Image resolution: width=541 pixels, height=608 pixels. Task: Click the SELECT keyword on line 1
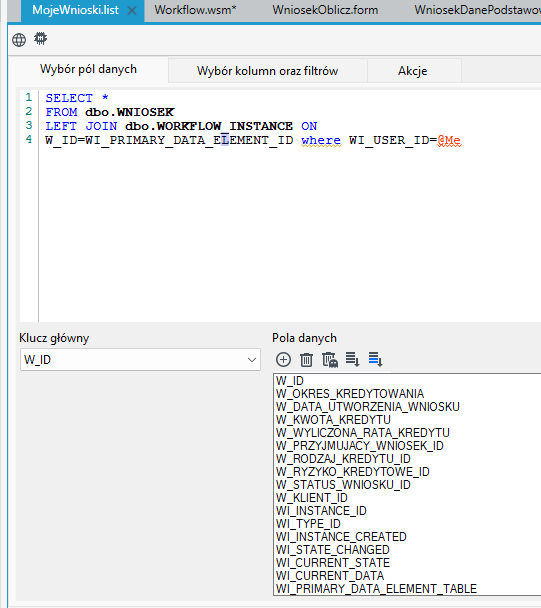tap(69, 98)
